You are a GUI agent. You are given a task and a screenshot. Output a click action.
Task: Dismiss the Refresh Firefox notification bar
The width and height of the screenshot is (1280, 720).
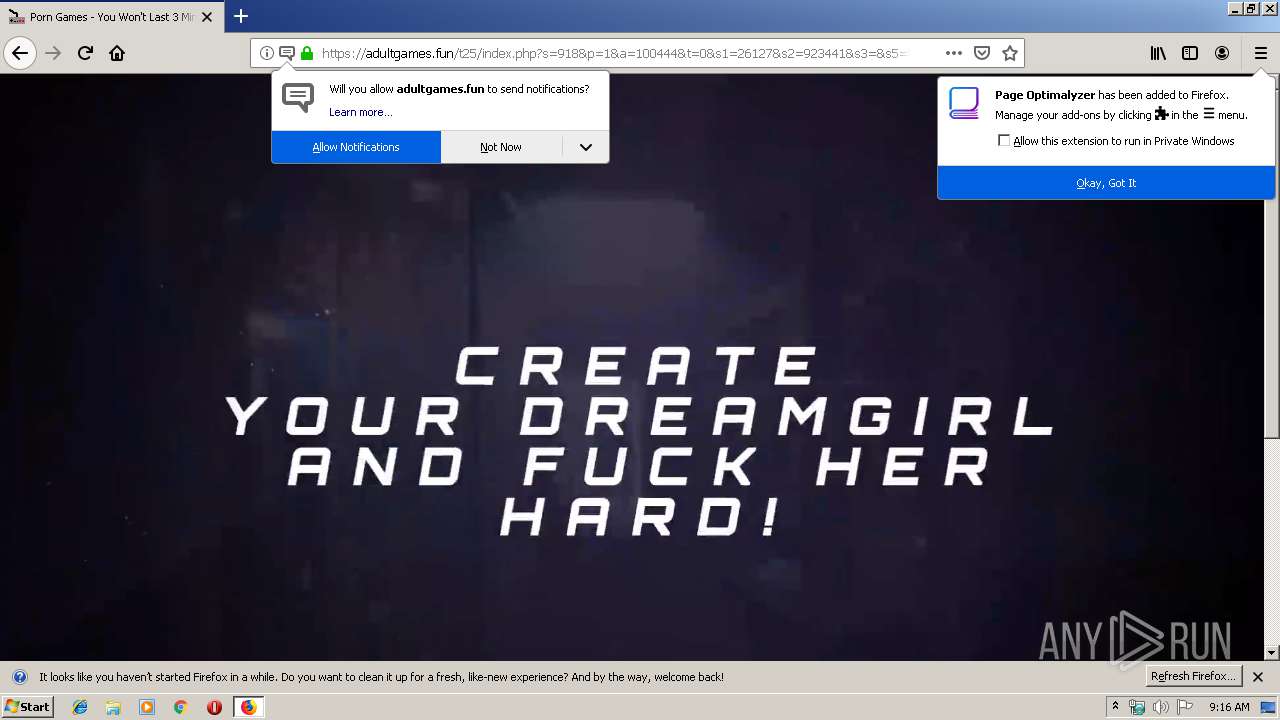(1258, 677)
